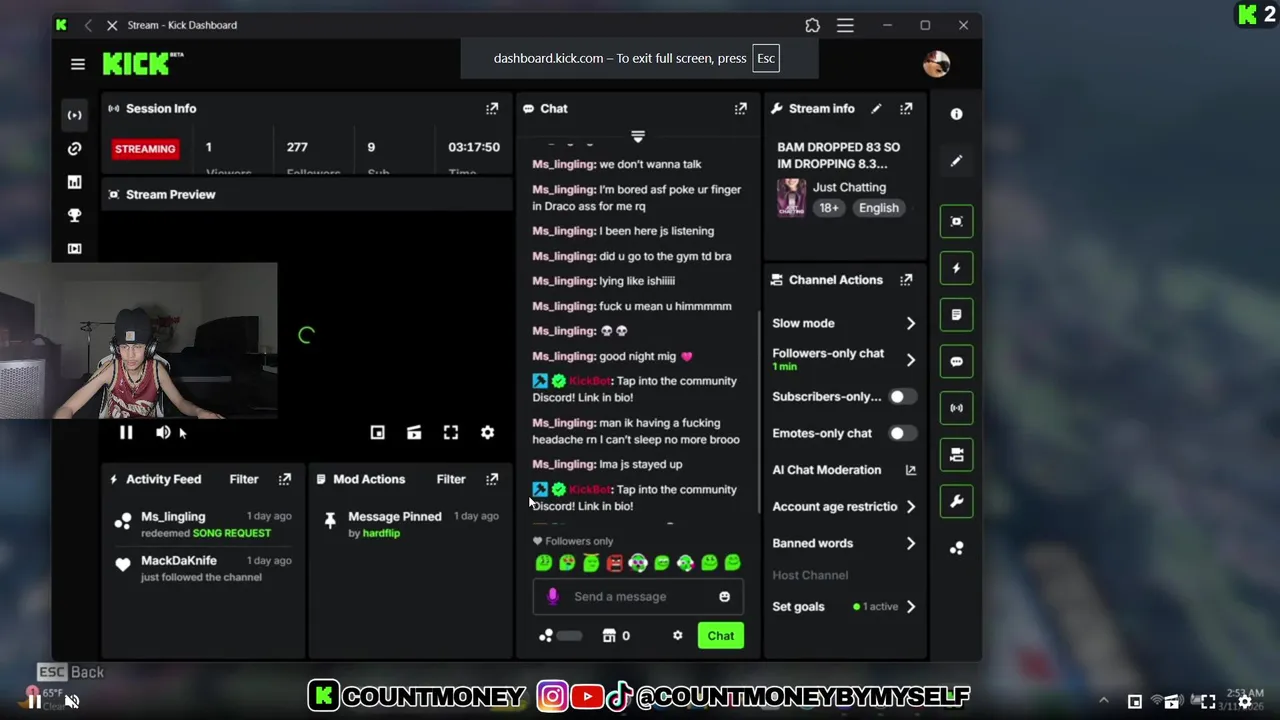Open chat settings gear icon
1280x720 pixels.
(x=677, y=635)
